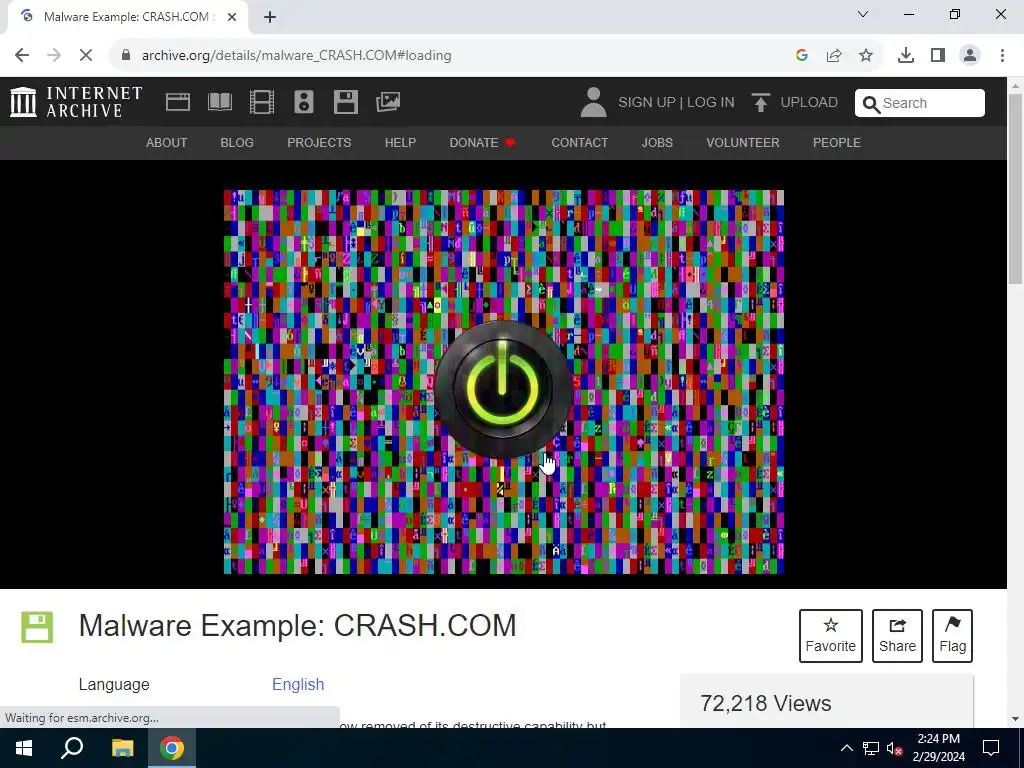Open the BLOG menu item
The width and height of the screenshot is (1024, 768).
coord(237,142)
